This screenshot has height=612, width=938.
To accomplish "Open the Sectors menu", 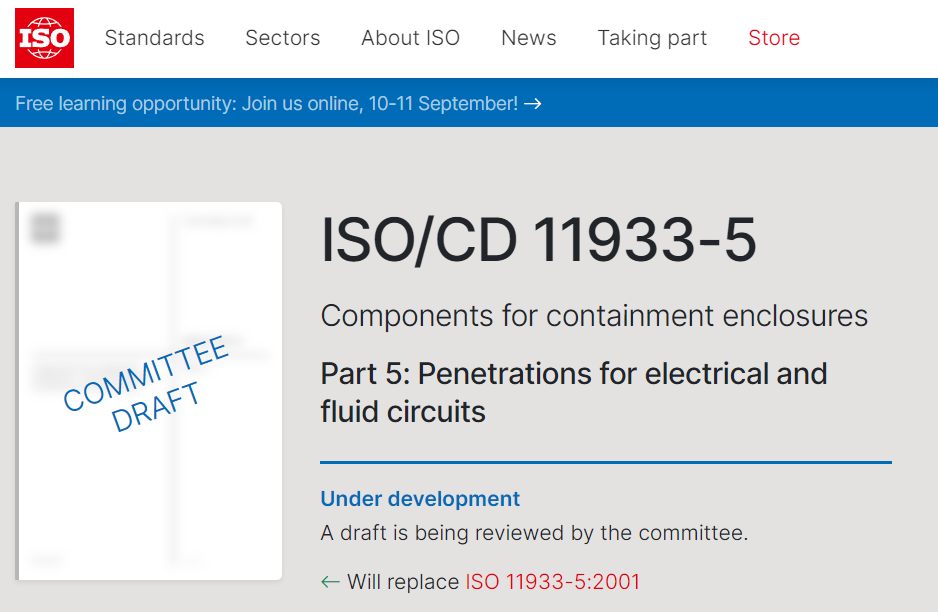I will click(x=282, y=38).
